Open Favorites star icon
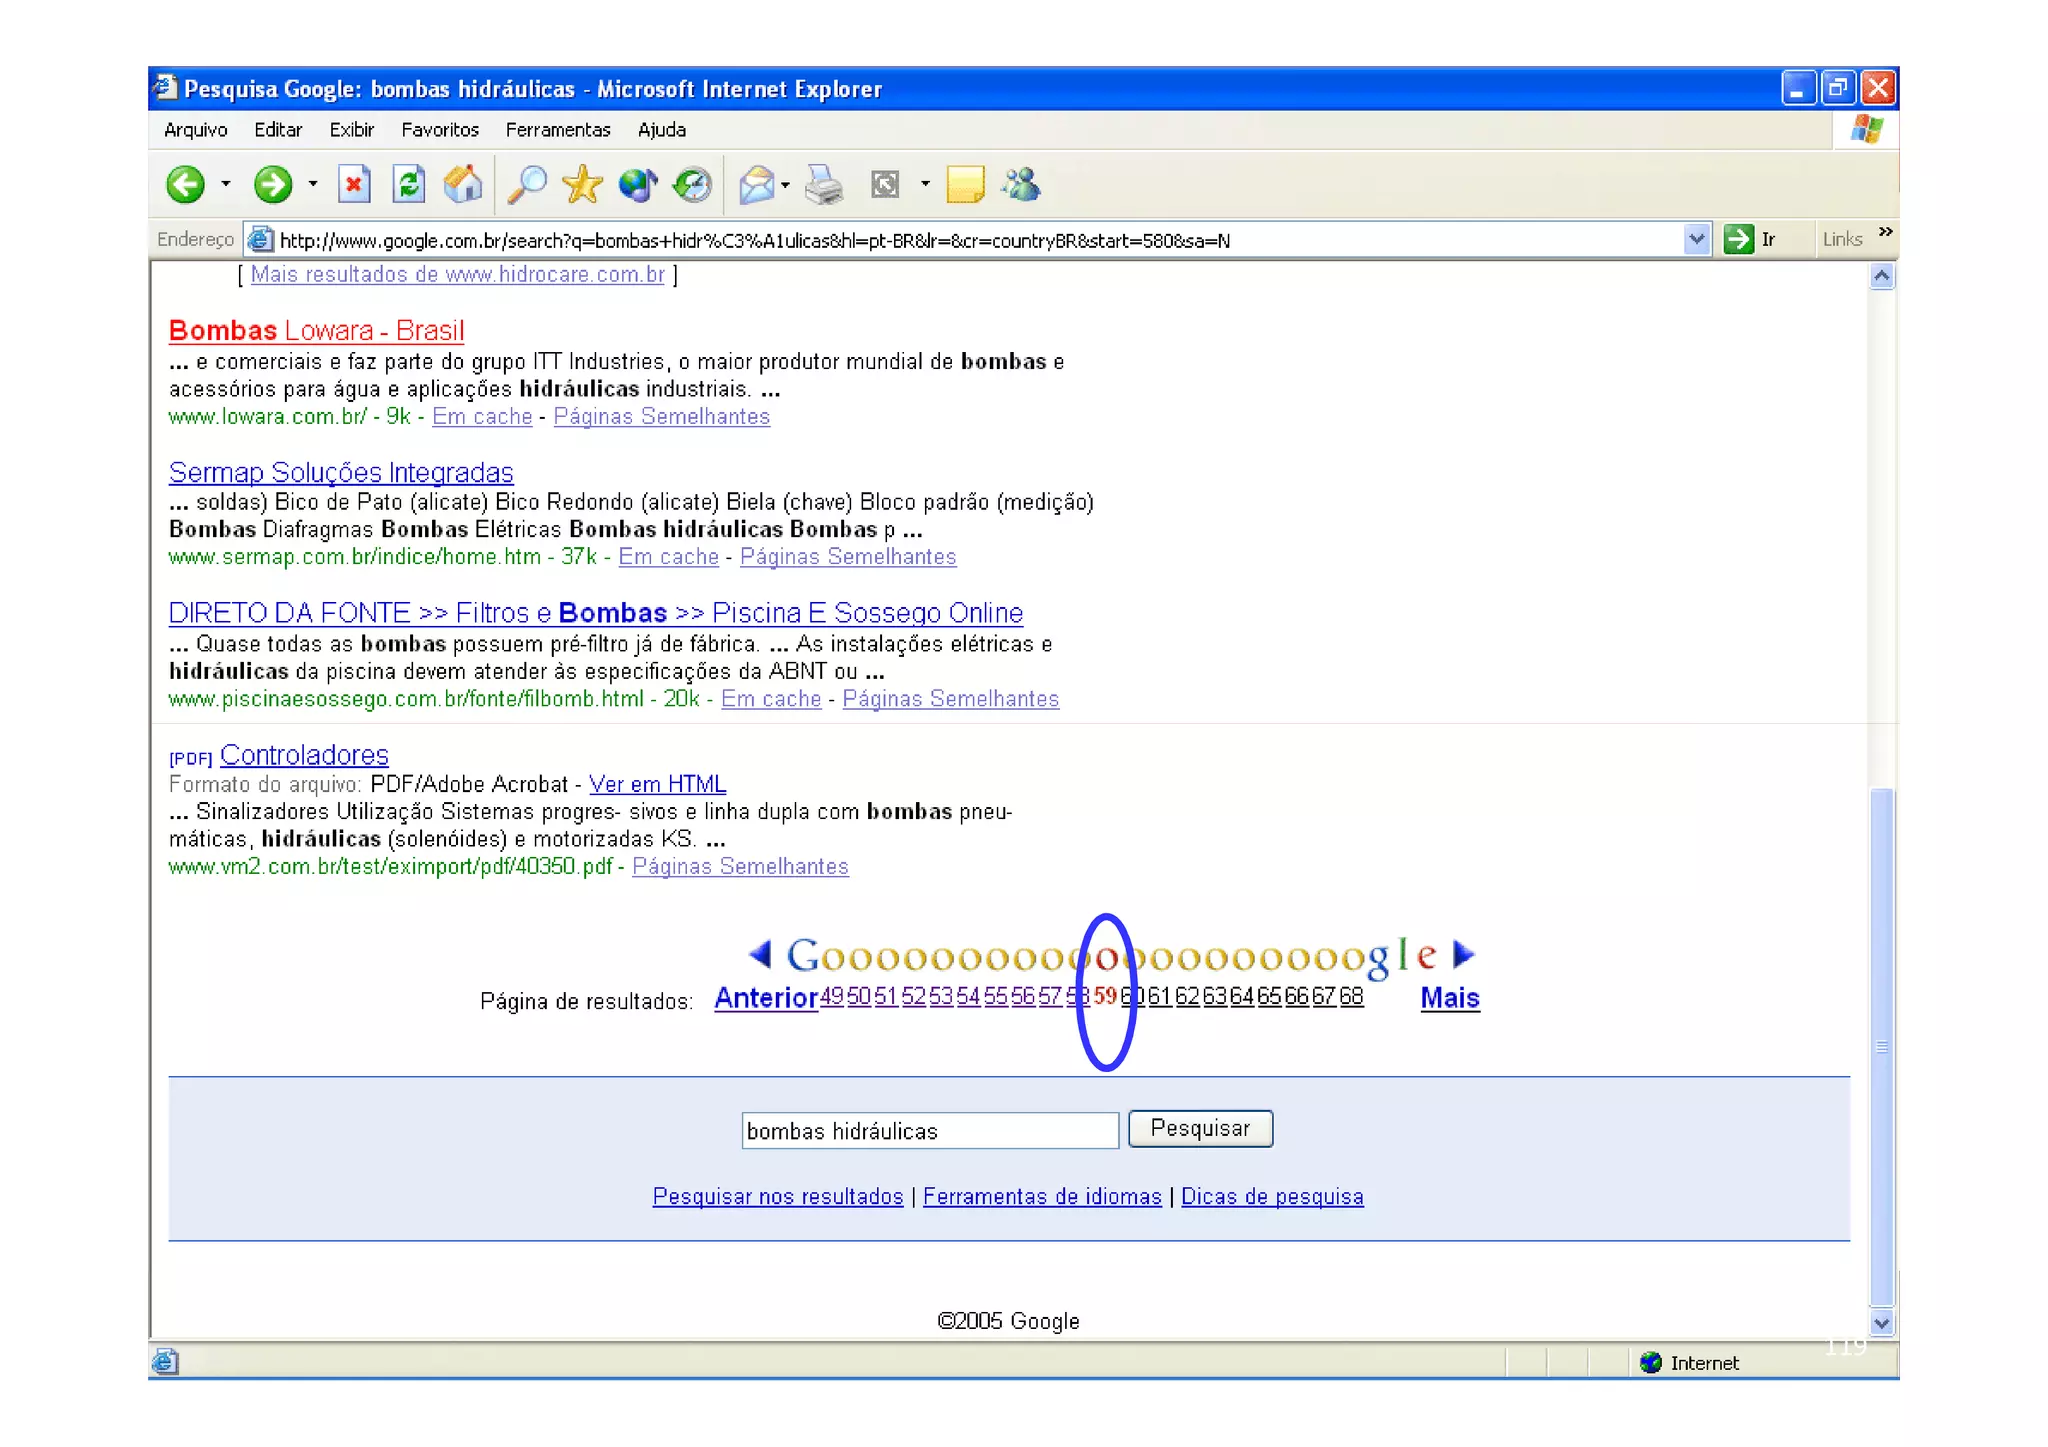The width and height of the screenshot is (2048, 1447). pyautogui.click(x=582, y=185)
